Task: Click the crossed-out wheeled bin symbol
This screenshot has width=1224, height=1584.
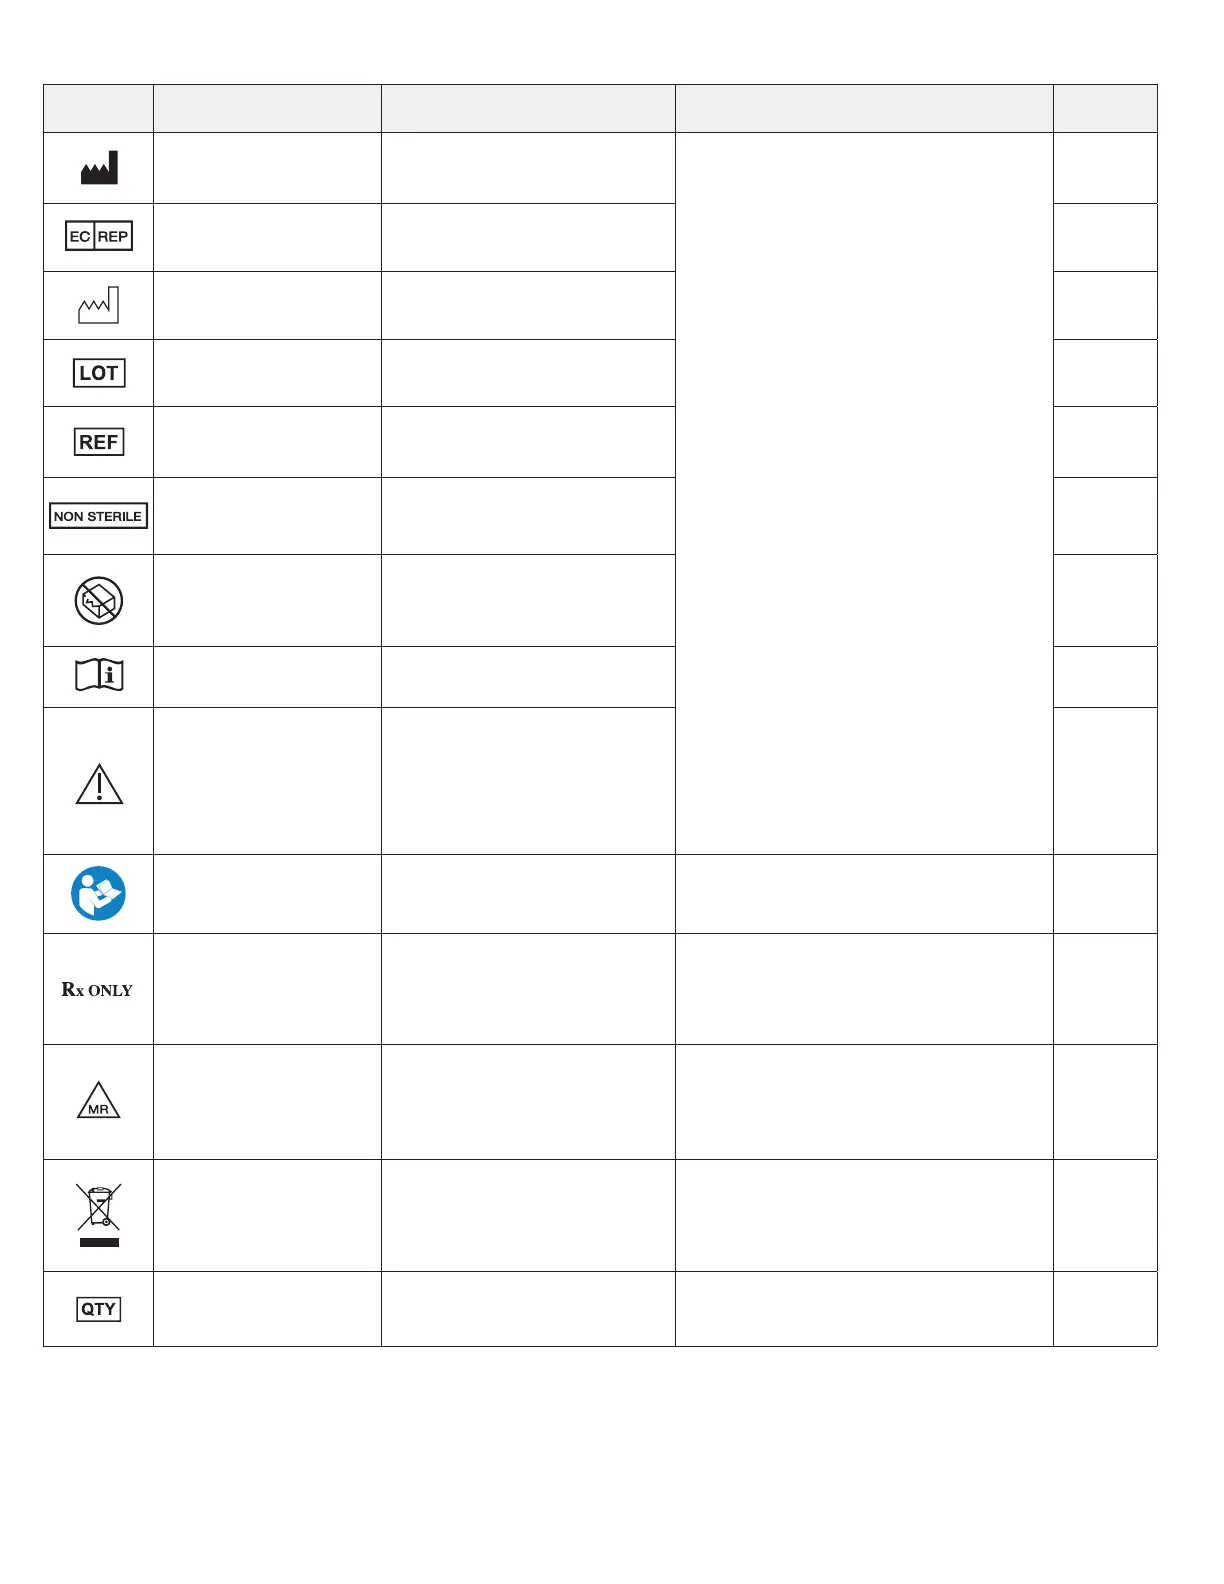Action: (x=99, y=1215)
